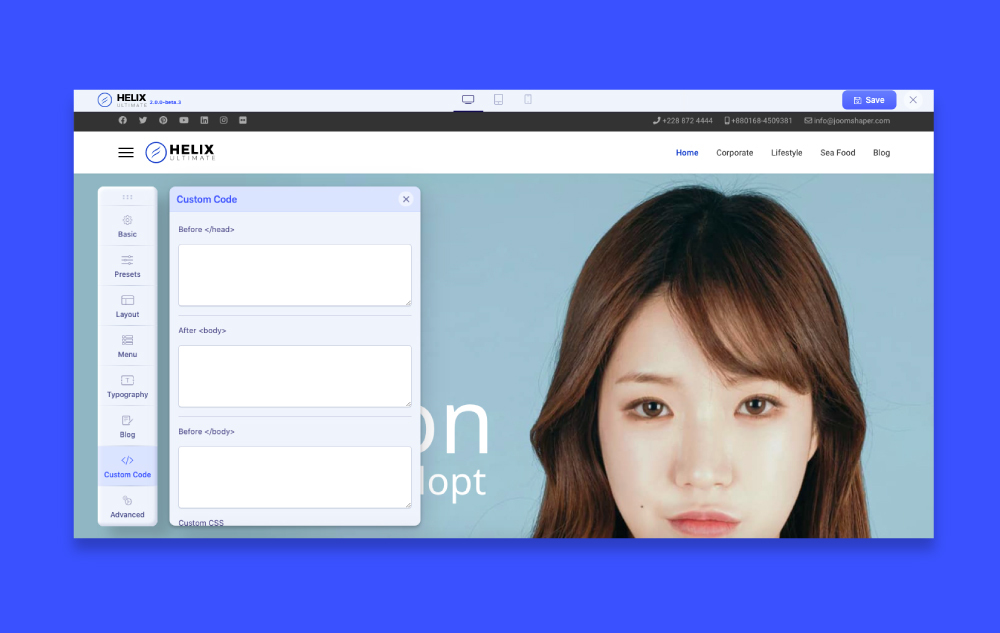Image resolution: width=1000 pixels, height=633 pixels.
Task: Open the Twitter social icon
Action: click(143, 120)
